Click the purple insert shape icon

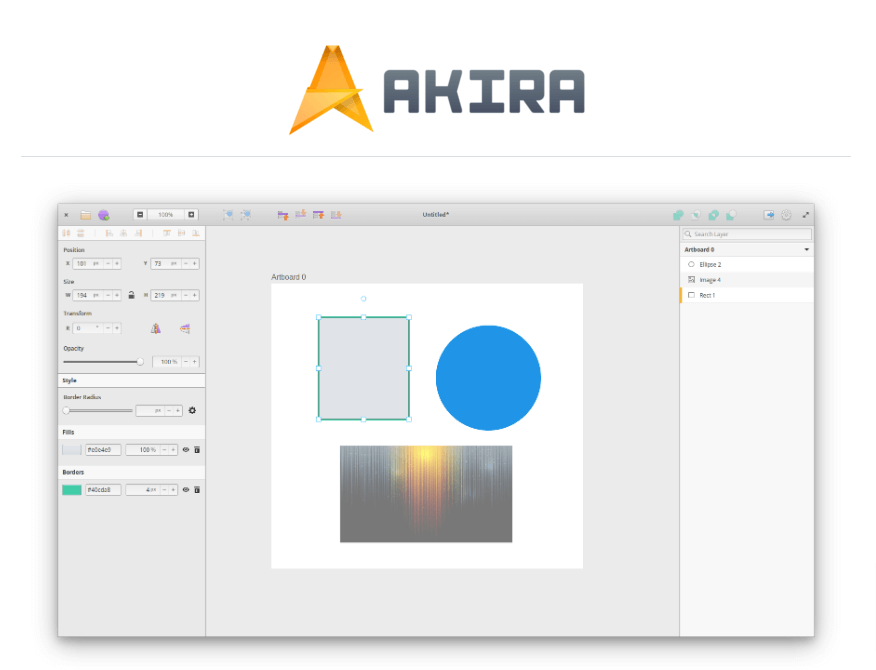(104, 215)
